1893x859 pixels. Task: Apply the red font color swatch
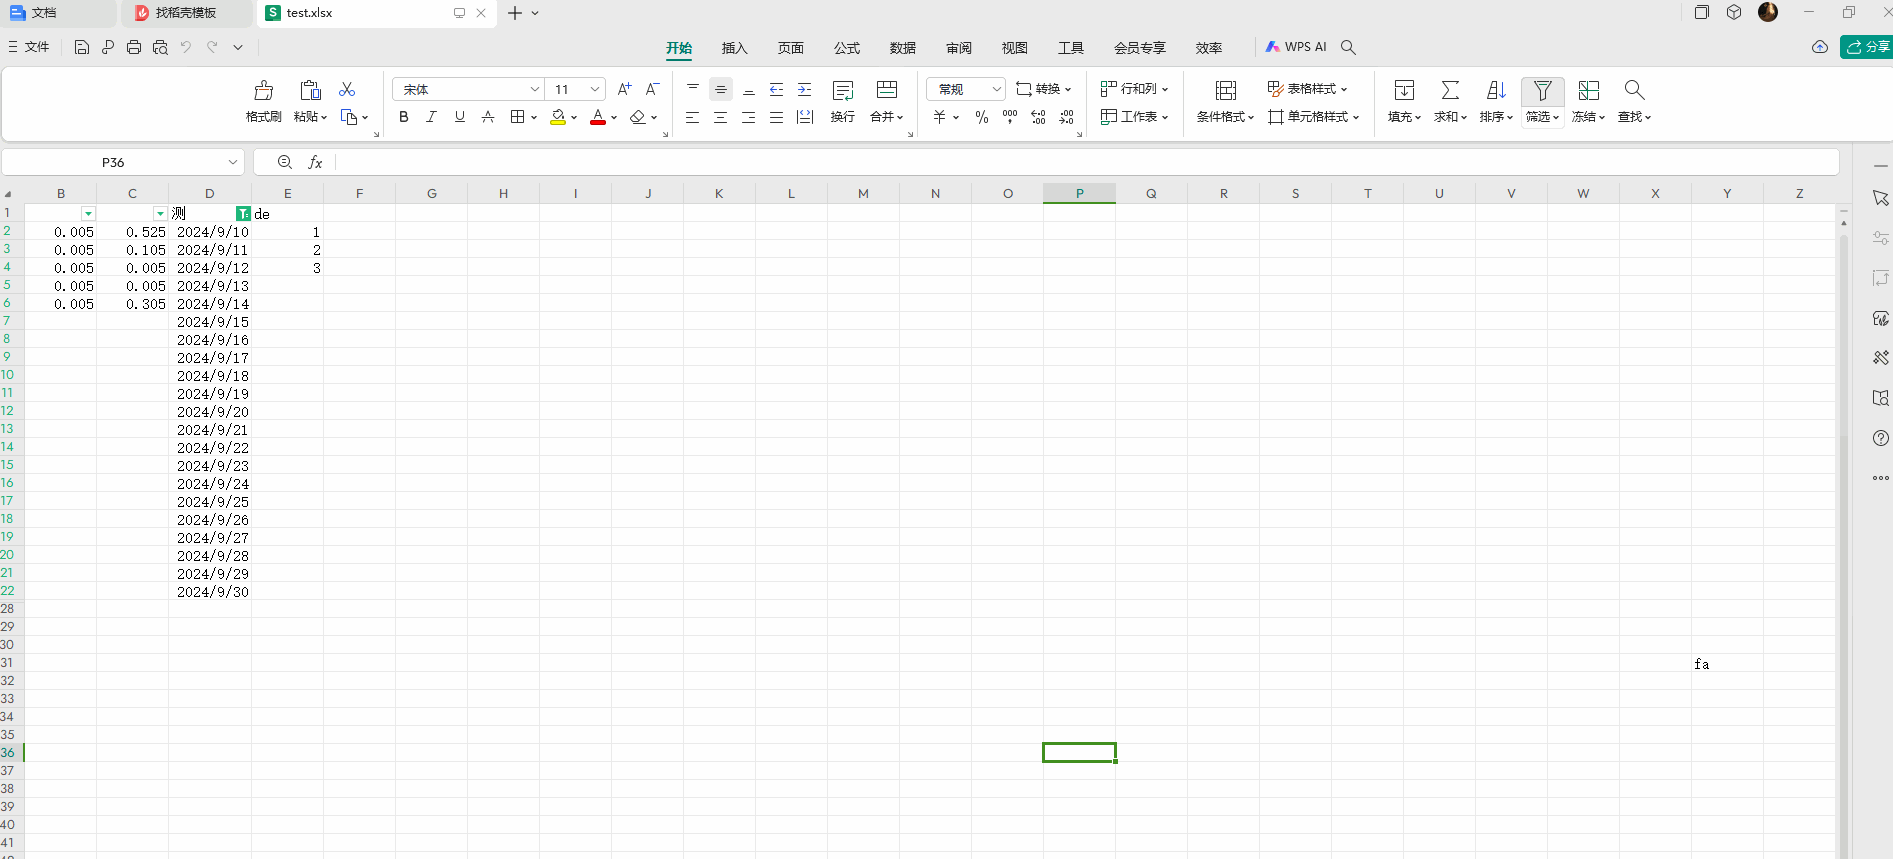(x=598, y=117)
